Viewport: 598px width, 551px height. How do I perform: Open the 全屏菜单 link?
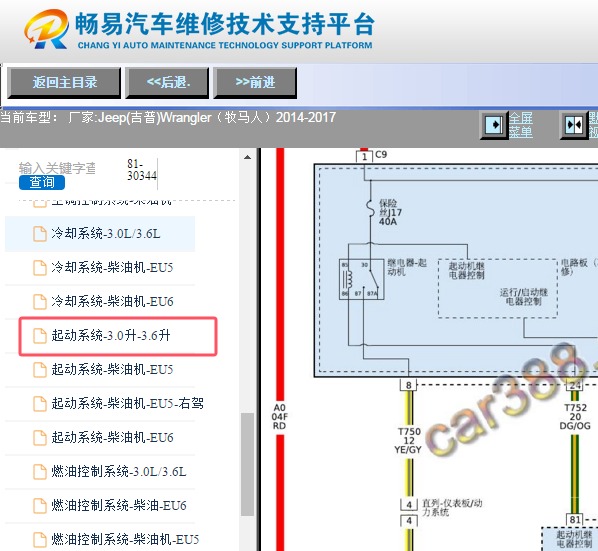click(x=521, y=125)
